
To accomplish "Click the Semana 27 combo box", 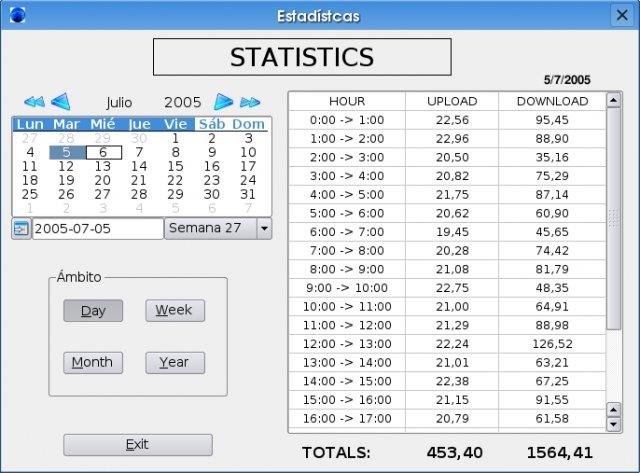I will [218, 229].
